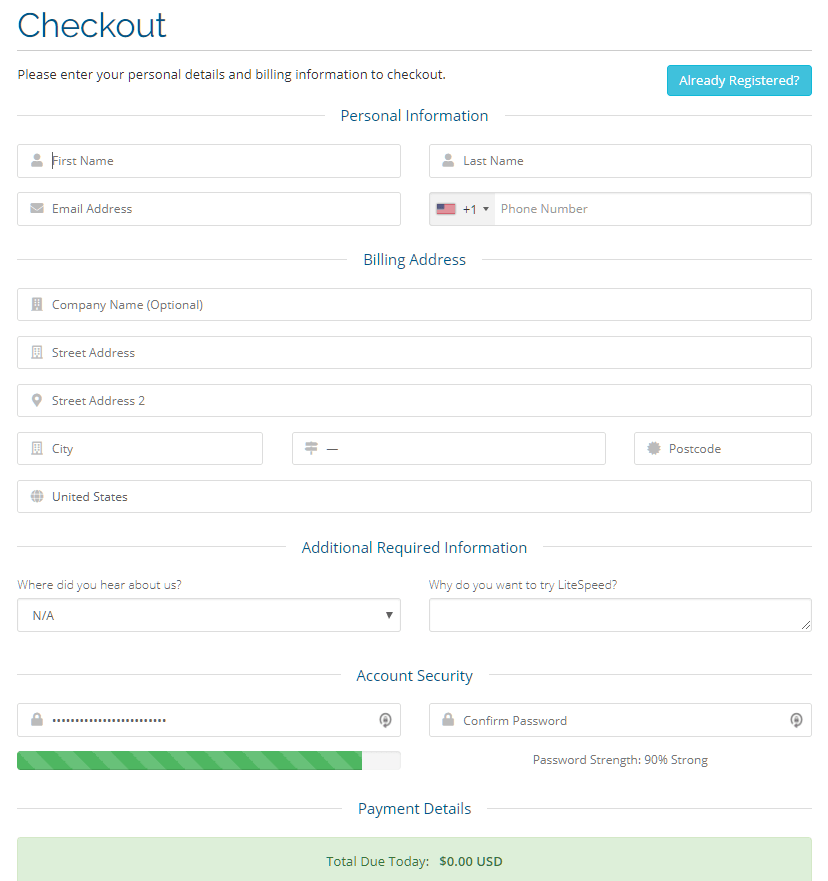Focus the Last Name input field

[620, 161]
